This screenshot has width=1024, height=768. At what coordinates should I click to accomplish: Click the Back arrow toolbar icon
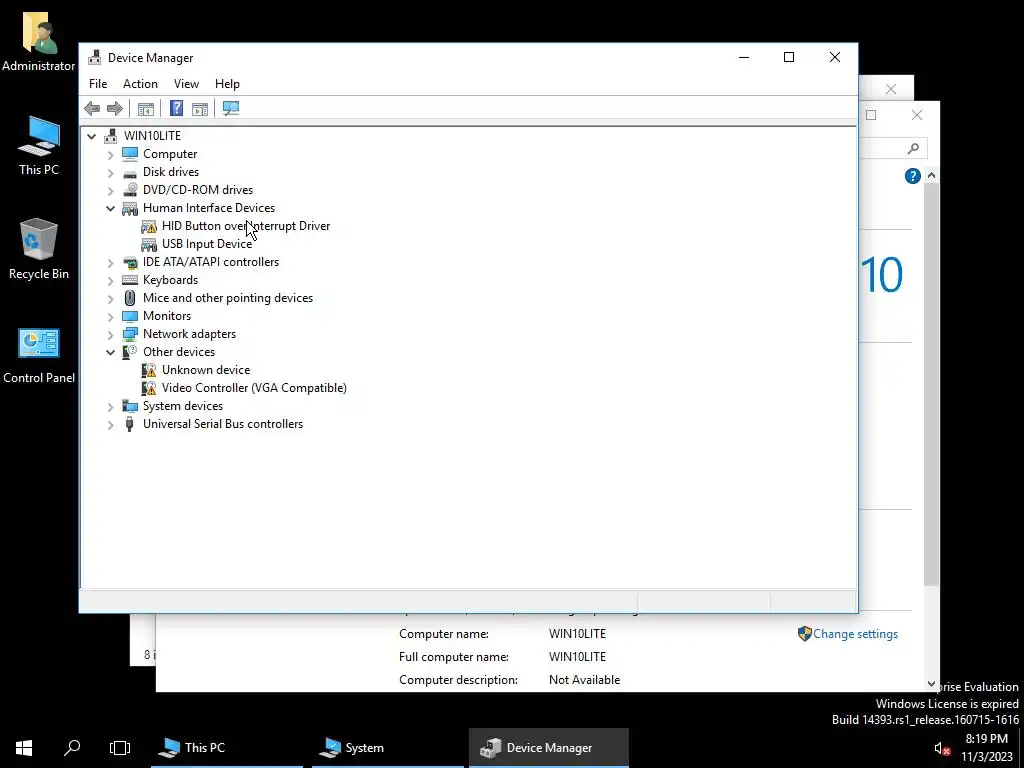pyautogui.click(x=92, y=108)
